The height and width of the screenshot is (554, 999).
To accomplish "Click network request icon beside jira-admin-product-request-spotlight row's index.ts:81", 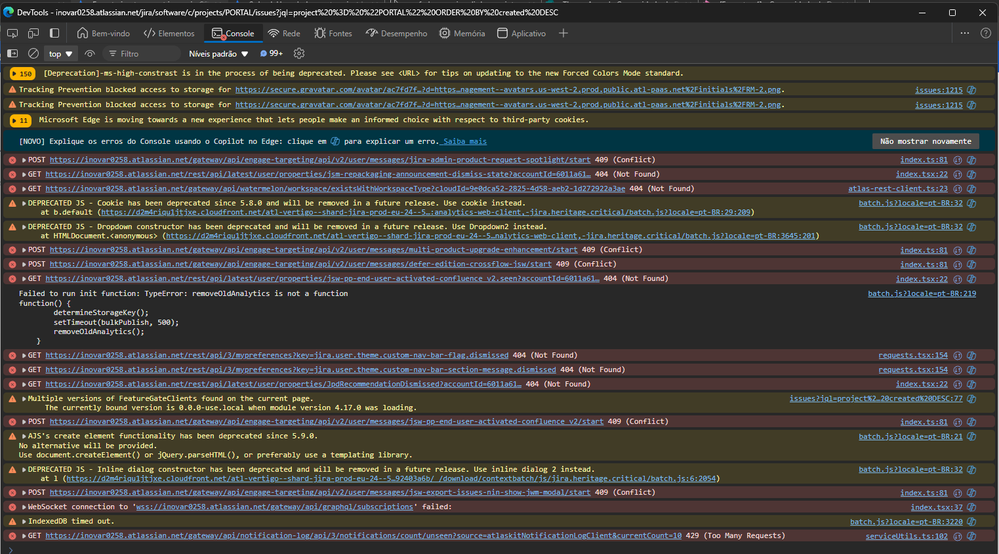I will point(957,160).
